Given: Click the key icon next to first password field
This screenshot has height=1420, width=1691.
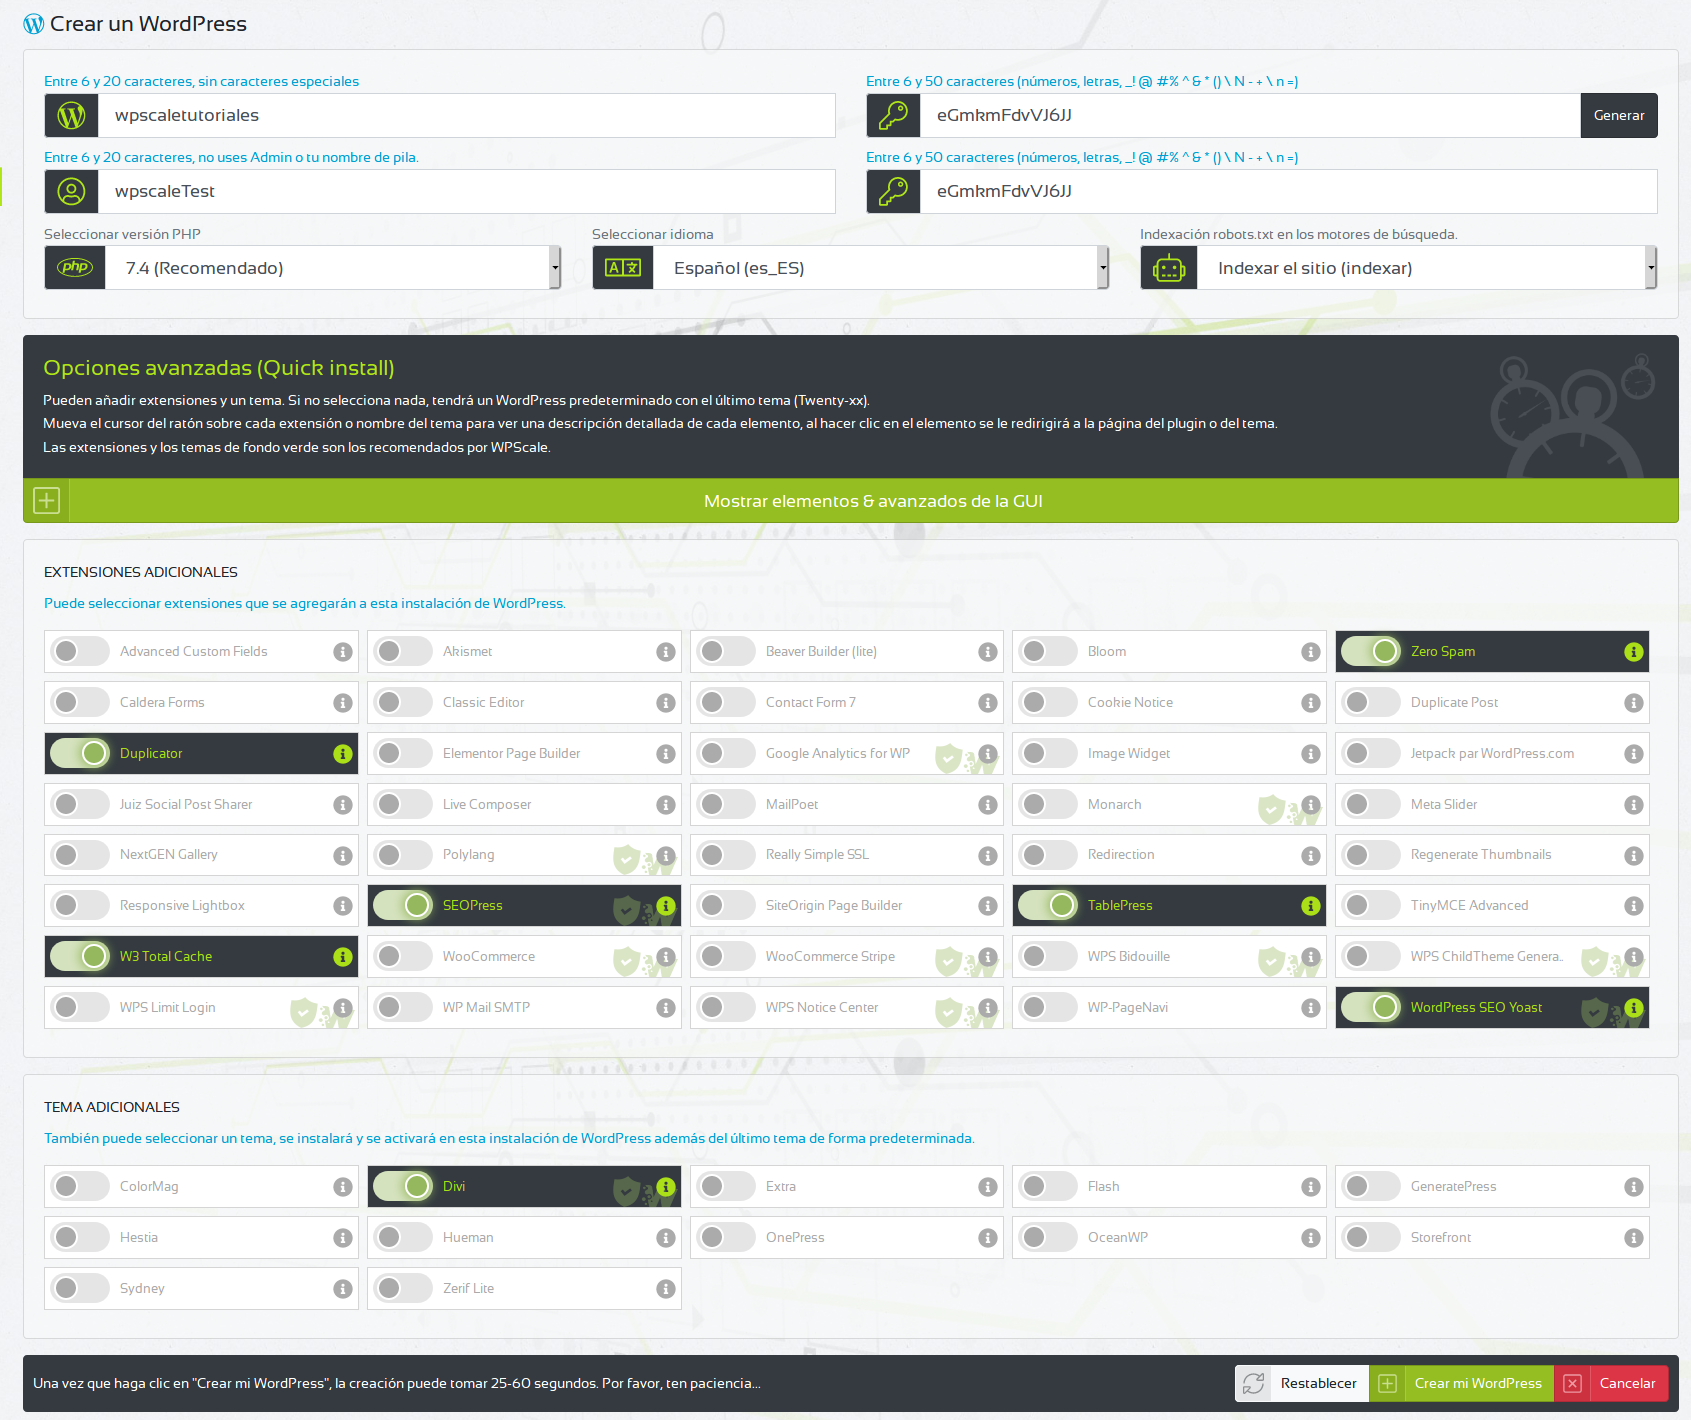Looking at the screenshot, I should coord(893,116).
